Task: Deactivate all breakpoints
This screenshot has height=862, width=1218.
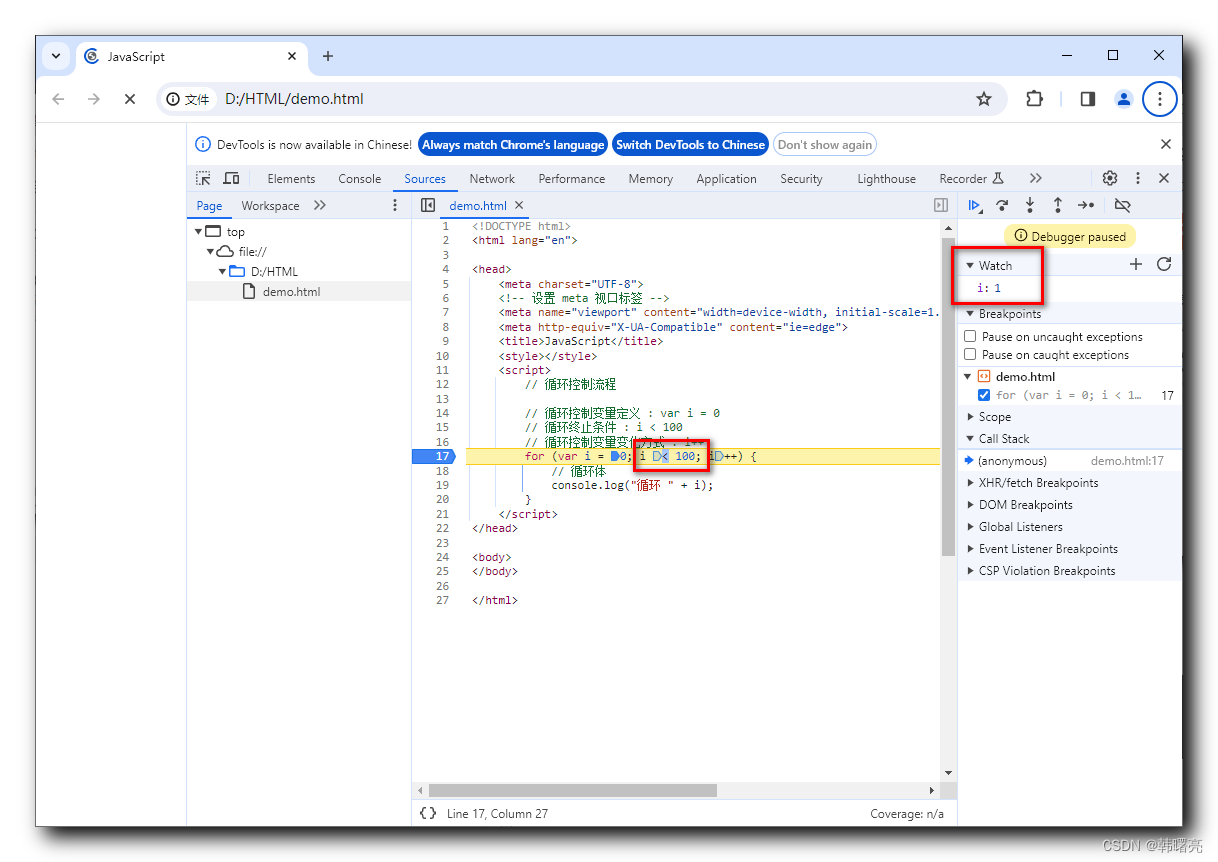Action: point(1123,205)
